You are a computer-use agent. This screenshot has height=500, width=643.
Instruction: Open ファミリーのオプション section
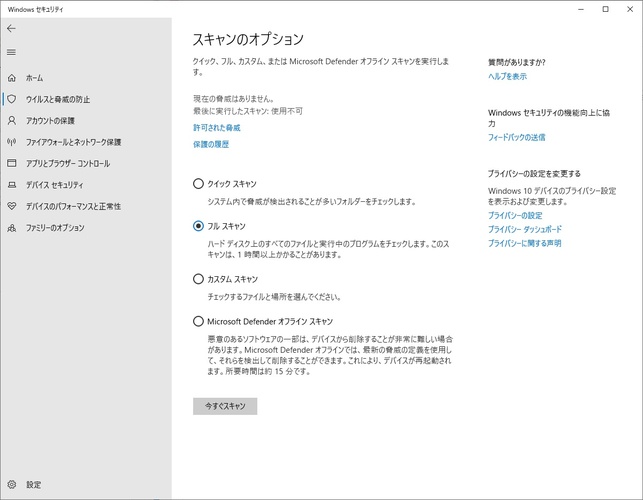pyautogui.click(x=55, y=228)
